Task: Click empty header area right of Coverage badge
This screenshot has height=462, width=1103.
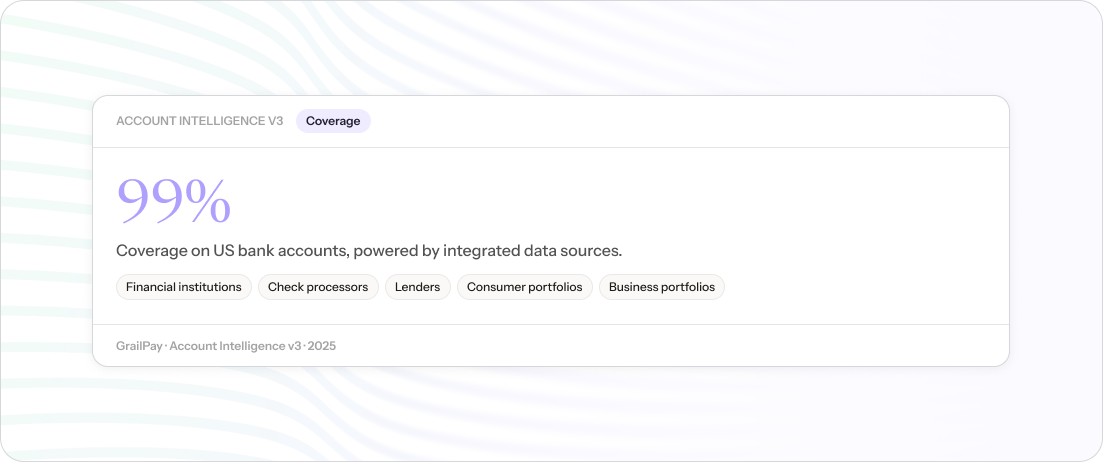Action: click(680, 121)
